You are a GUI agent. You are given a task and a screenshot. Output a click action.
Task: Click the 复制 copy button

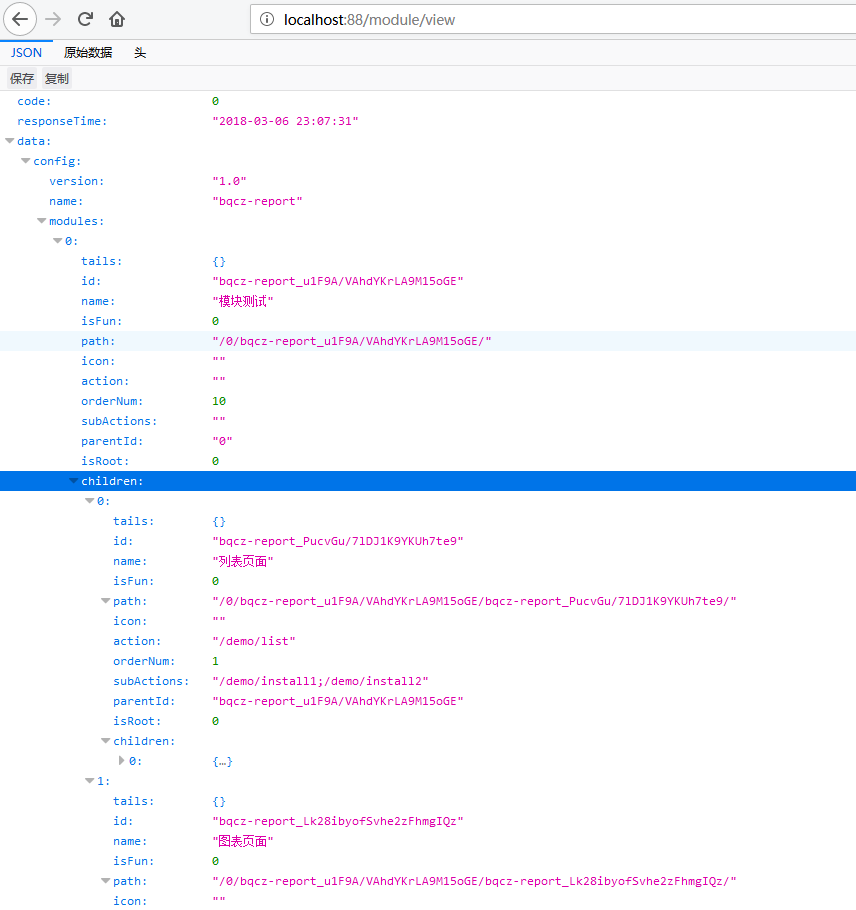pos(57,78)
